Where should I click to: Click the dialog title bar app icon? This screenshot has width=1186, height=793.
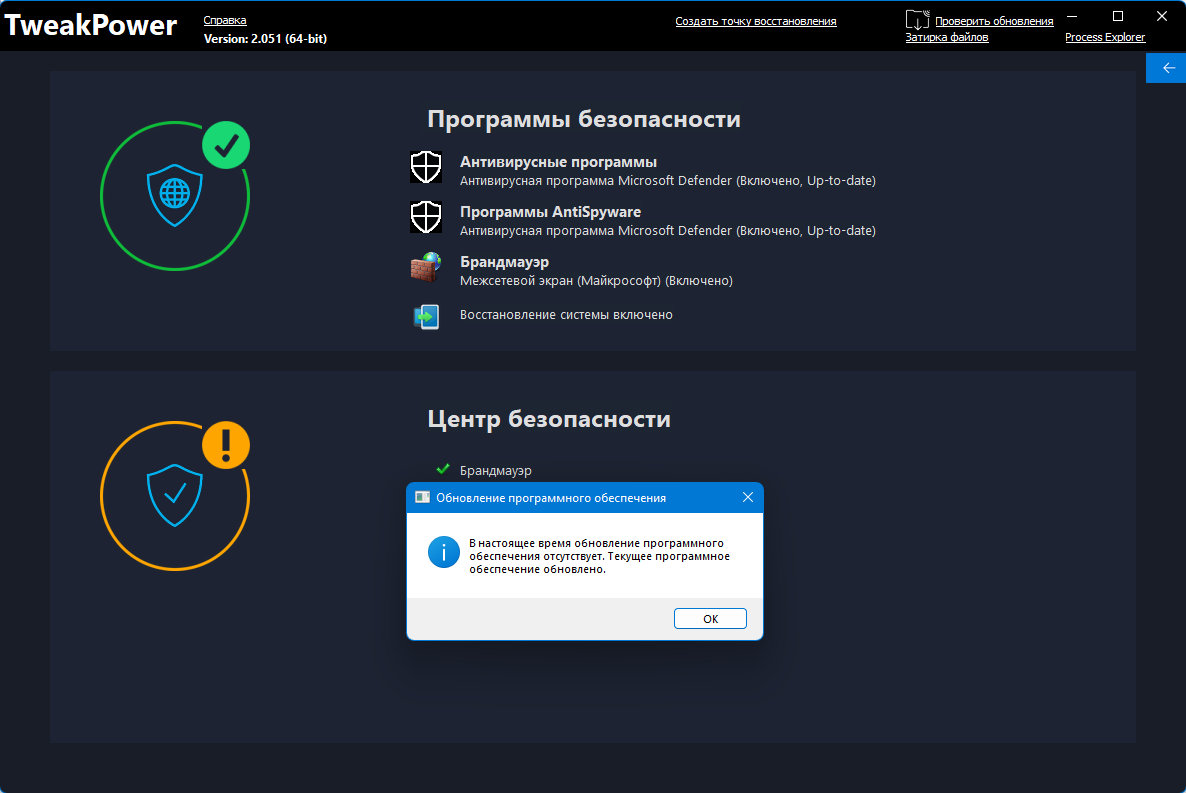[x=422, y=497]
